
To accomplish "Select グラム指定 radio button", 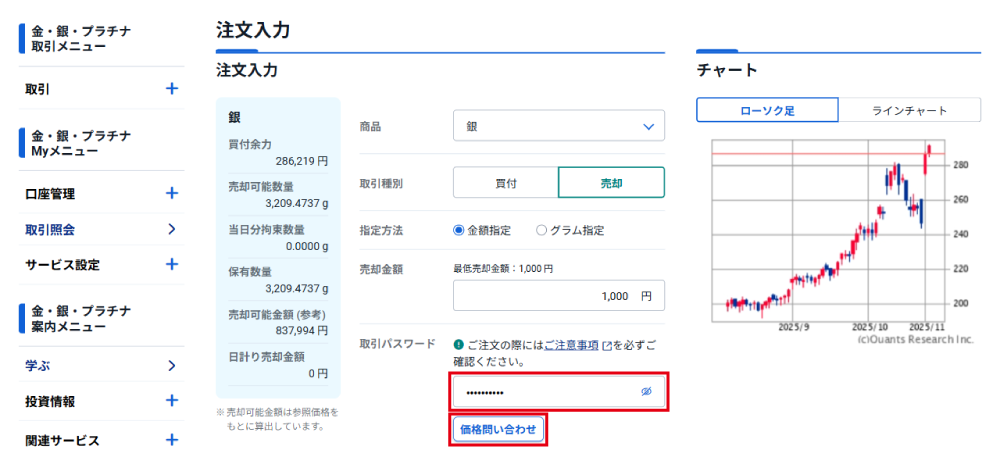I will (x=542, y=230).
